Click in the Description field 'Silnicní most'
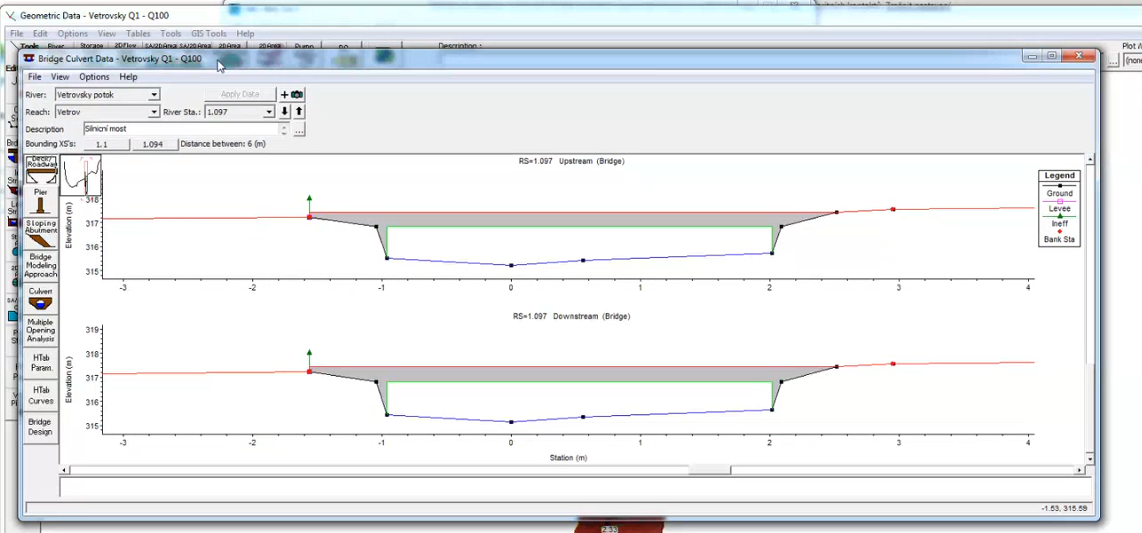Screen dimensions: 1142x533 [x=180, y=129]
